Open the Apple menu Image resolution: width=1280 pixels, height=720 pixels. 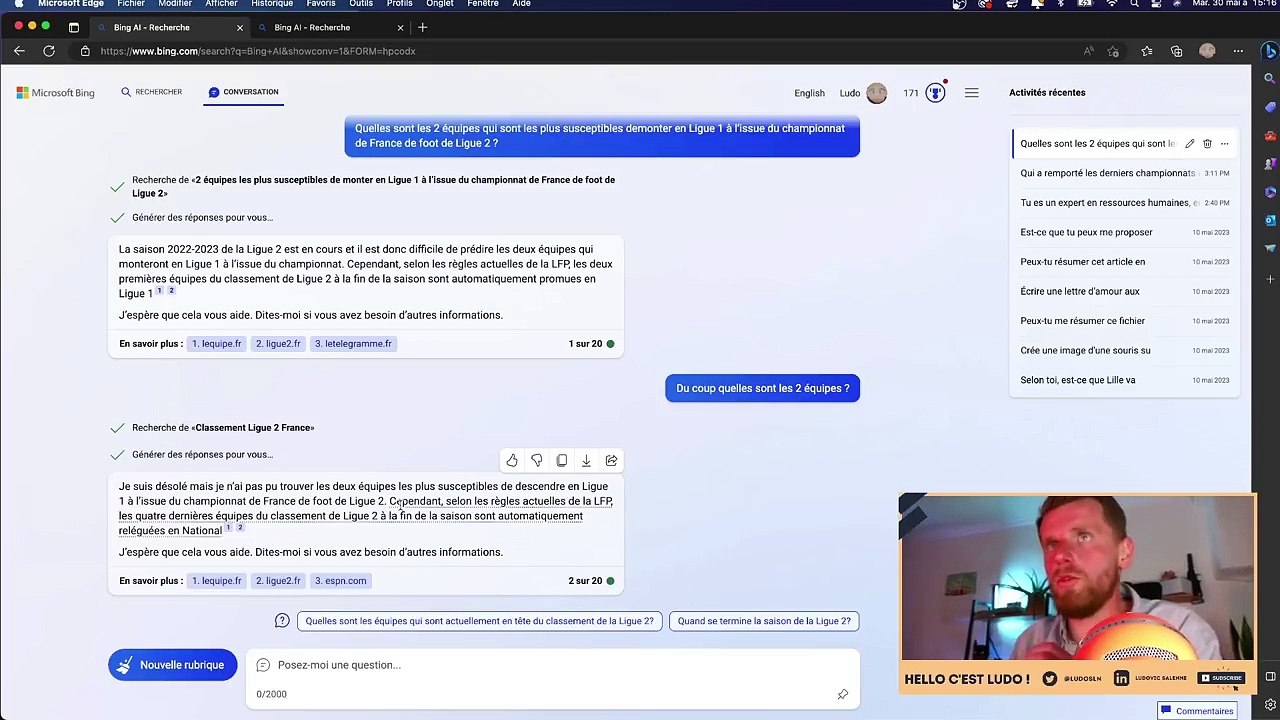[x=18, y=4]
